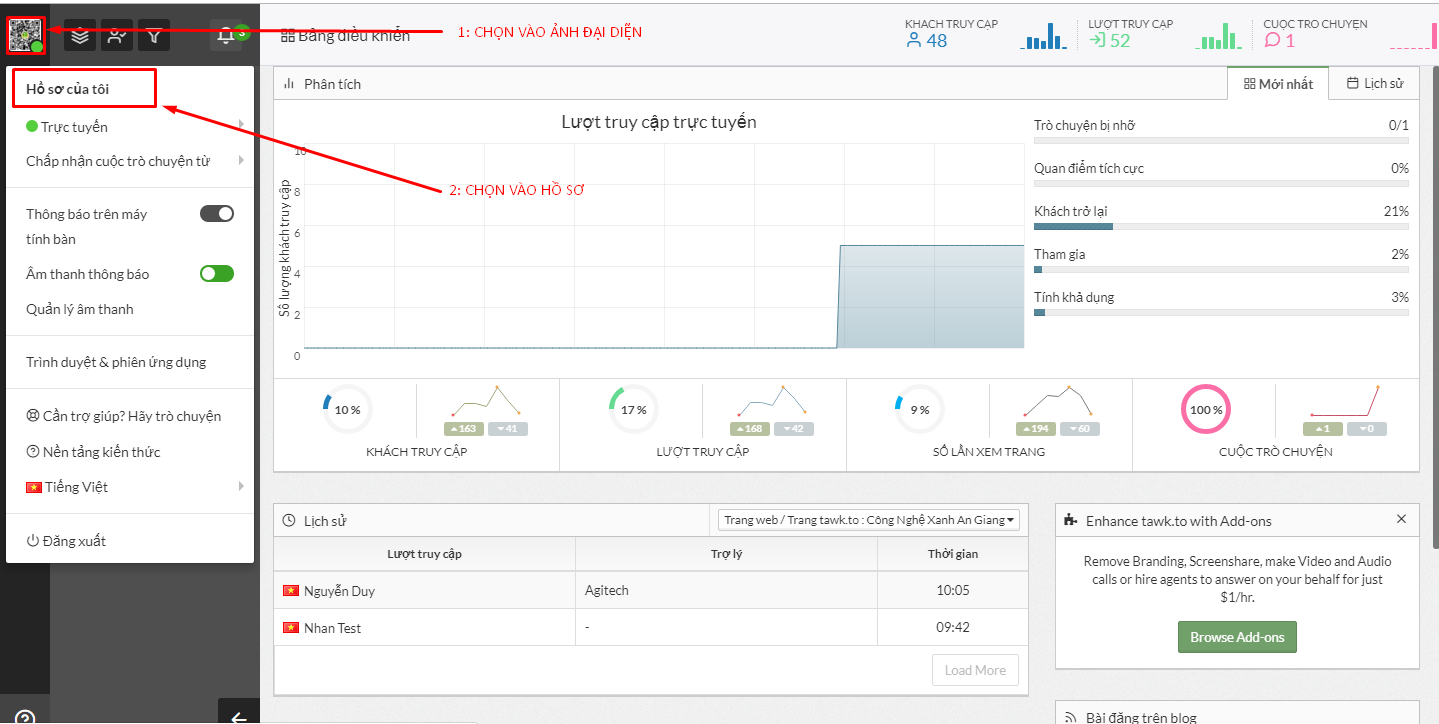Click the Browse Add-ons button
The width and height of the screenshot is (1439, 724).
point(1237,637)
